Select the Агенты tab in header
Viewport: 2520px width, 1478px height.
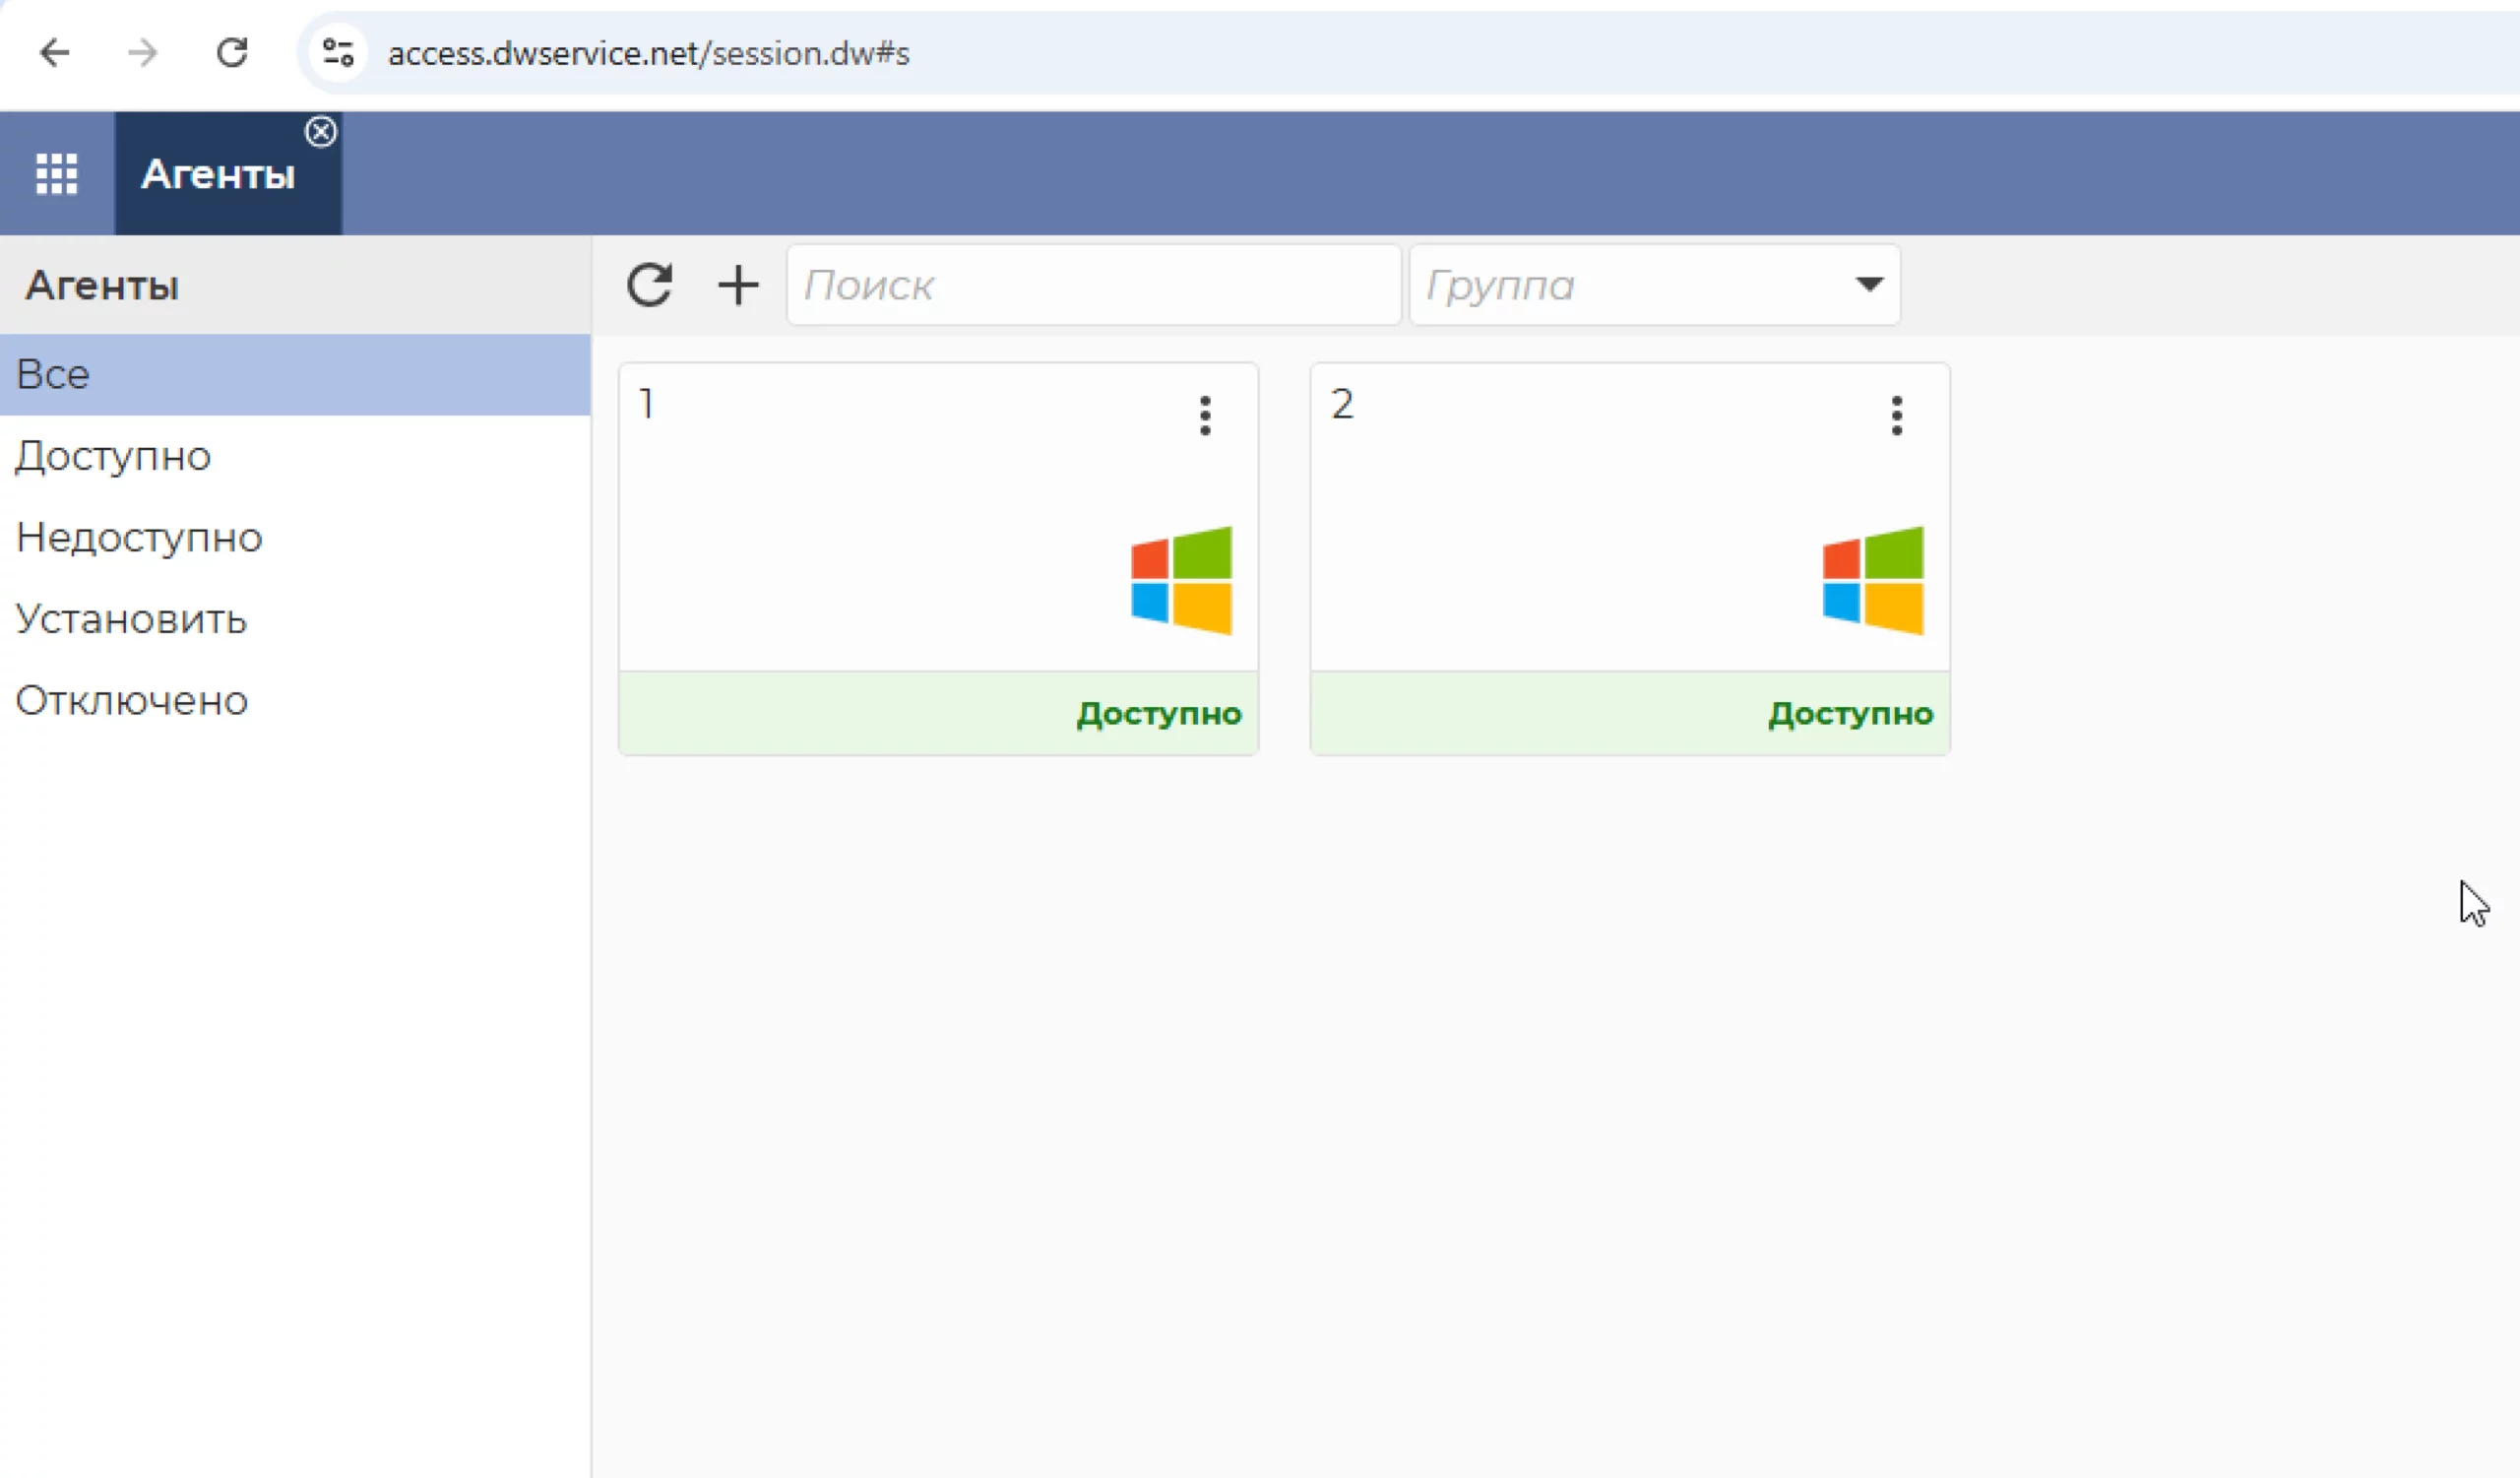(218, 175)
